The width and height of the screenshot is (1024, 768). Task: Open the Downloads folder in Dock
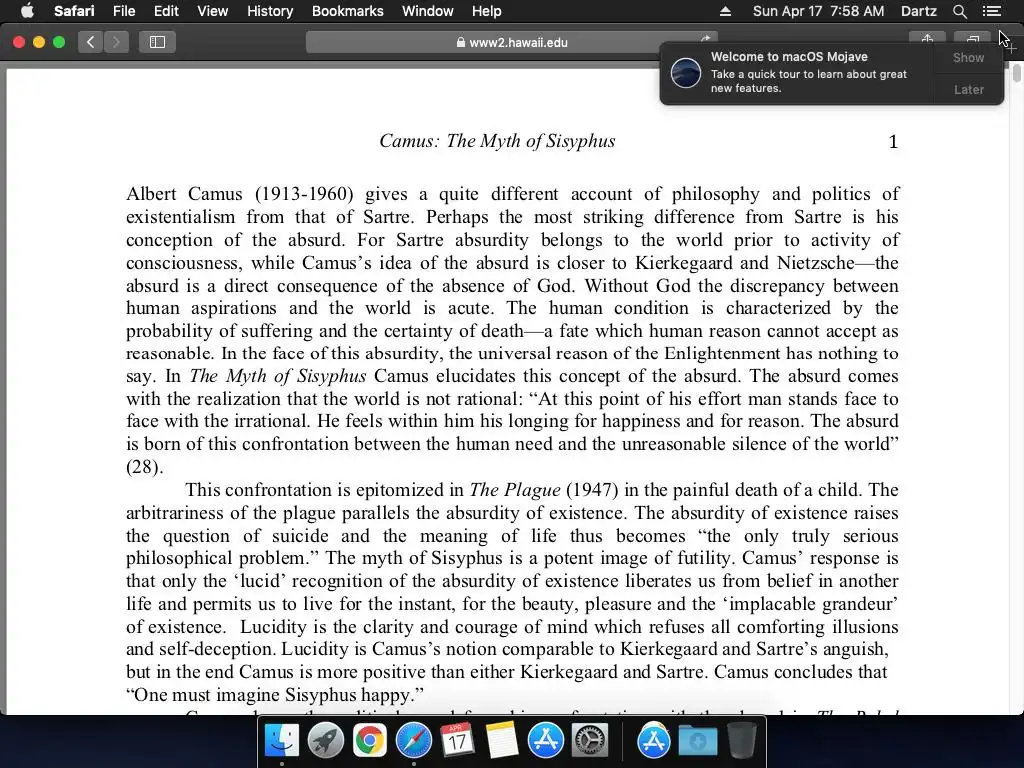[x=697, y=741]
